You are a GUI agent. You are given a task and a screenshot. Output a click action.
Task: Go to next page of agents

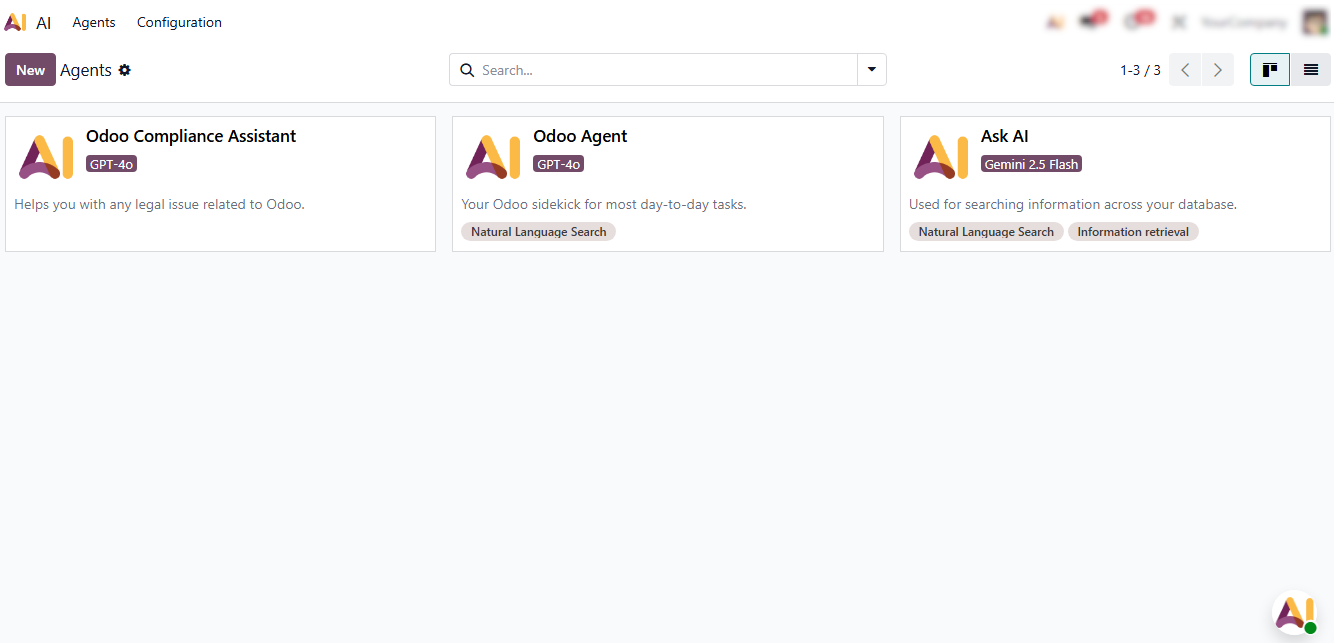click(1217, 70)
